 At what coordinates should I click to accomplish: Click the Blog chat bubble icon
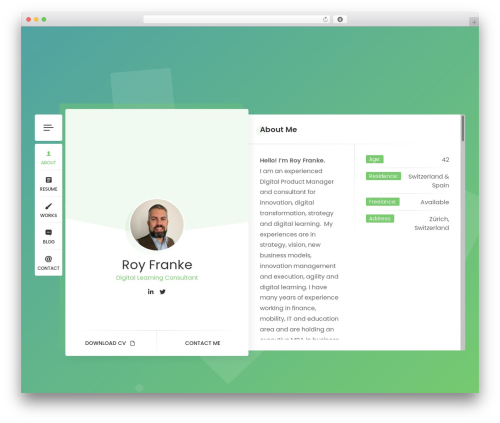(49, 233)
